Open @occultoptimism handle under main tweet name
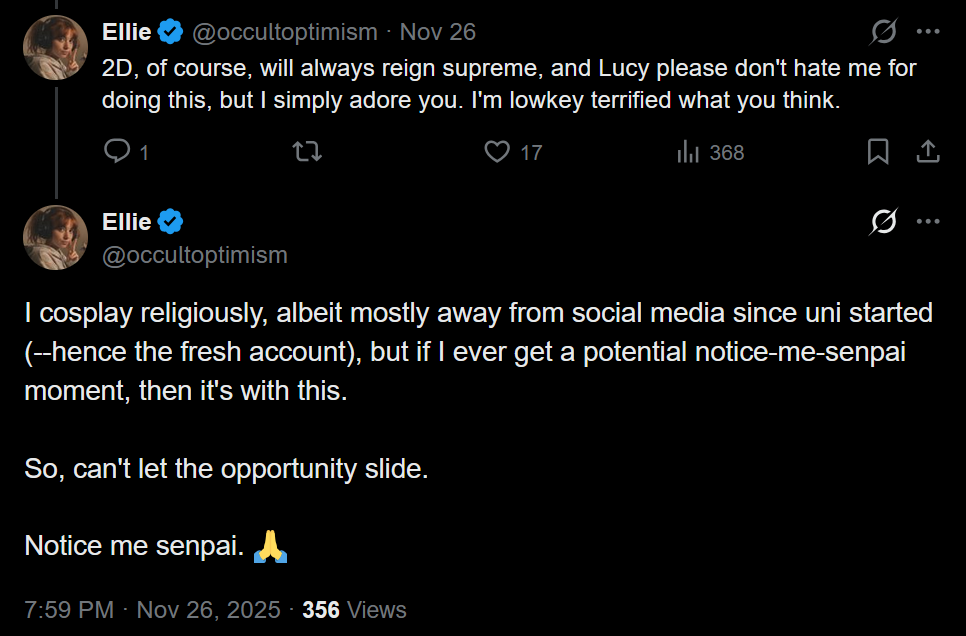 pos(195,255)
